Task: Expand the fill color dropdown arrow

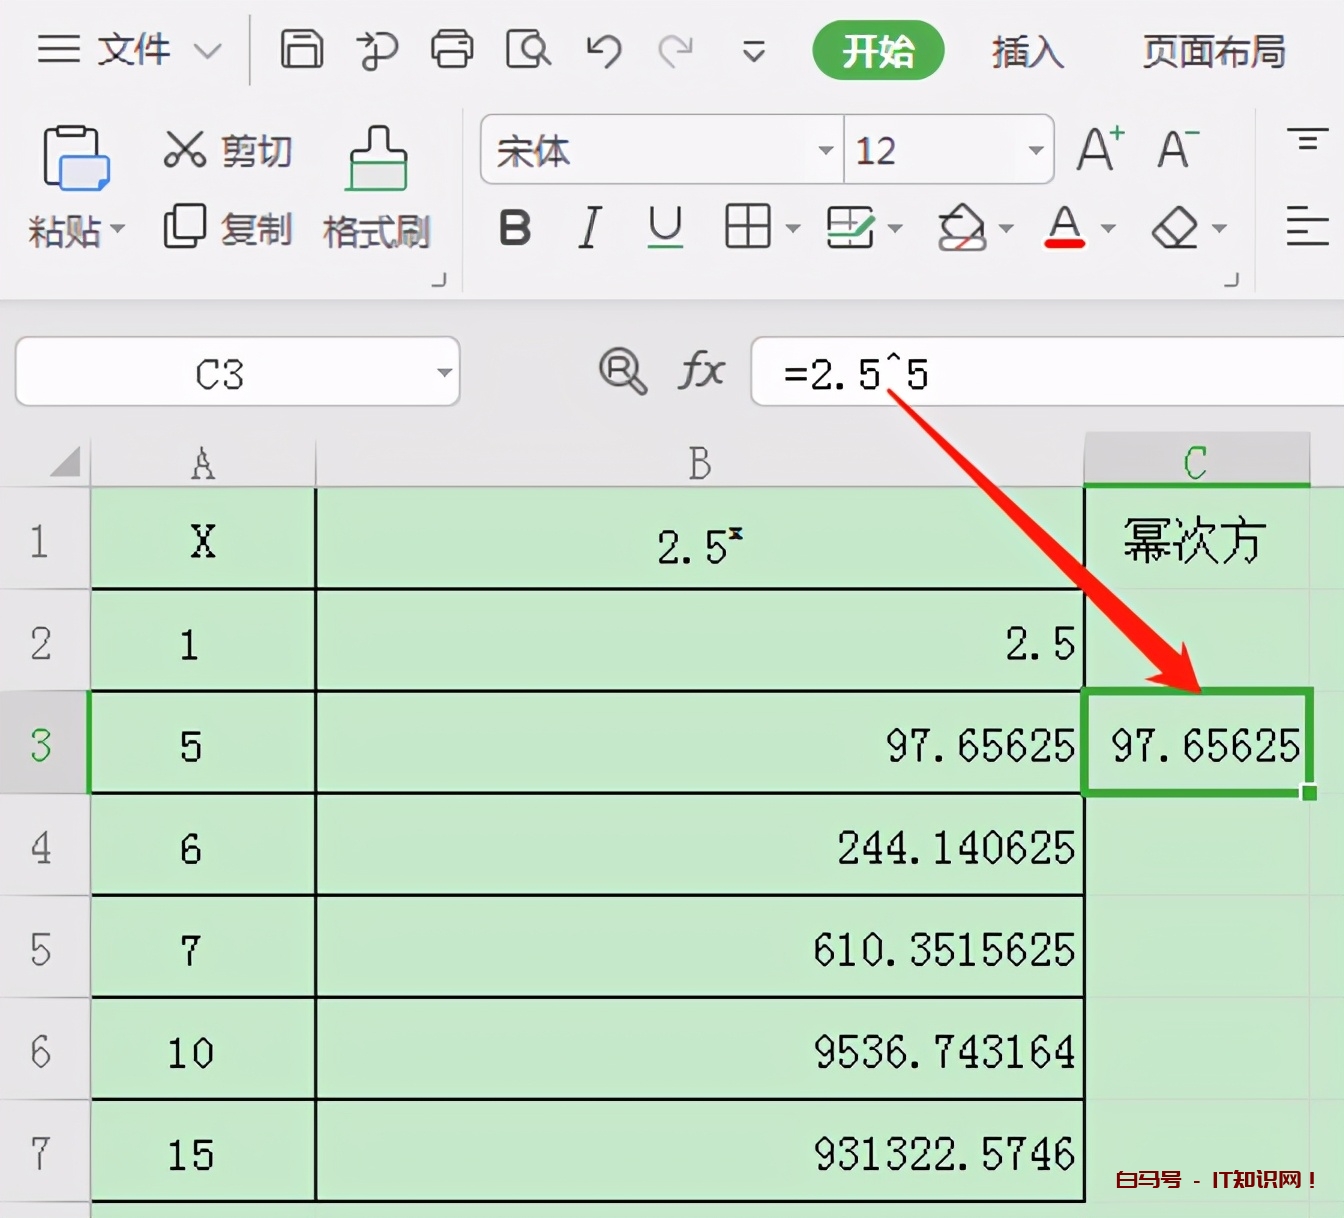Action: [x=1006, y=229]
